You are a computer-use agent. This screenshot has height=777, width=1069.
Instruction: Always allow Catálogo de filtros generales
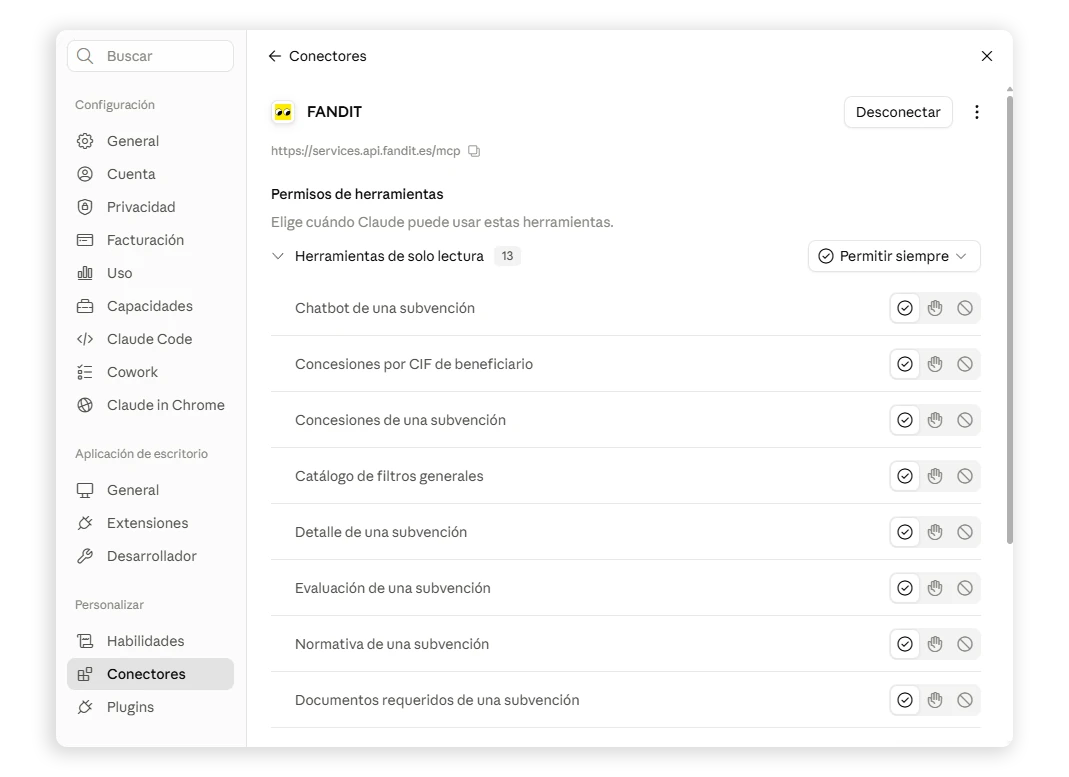coord(905,476)
